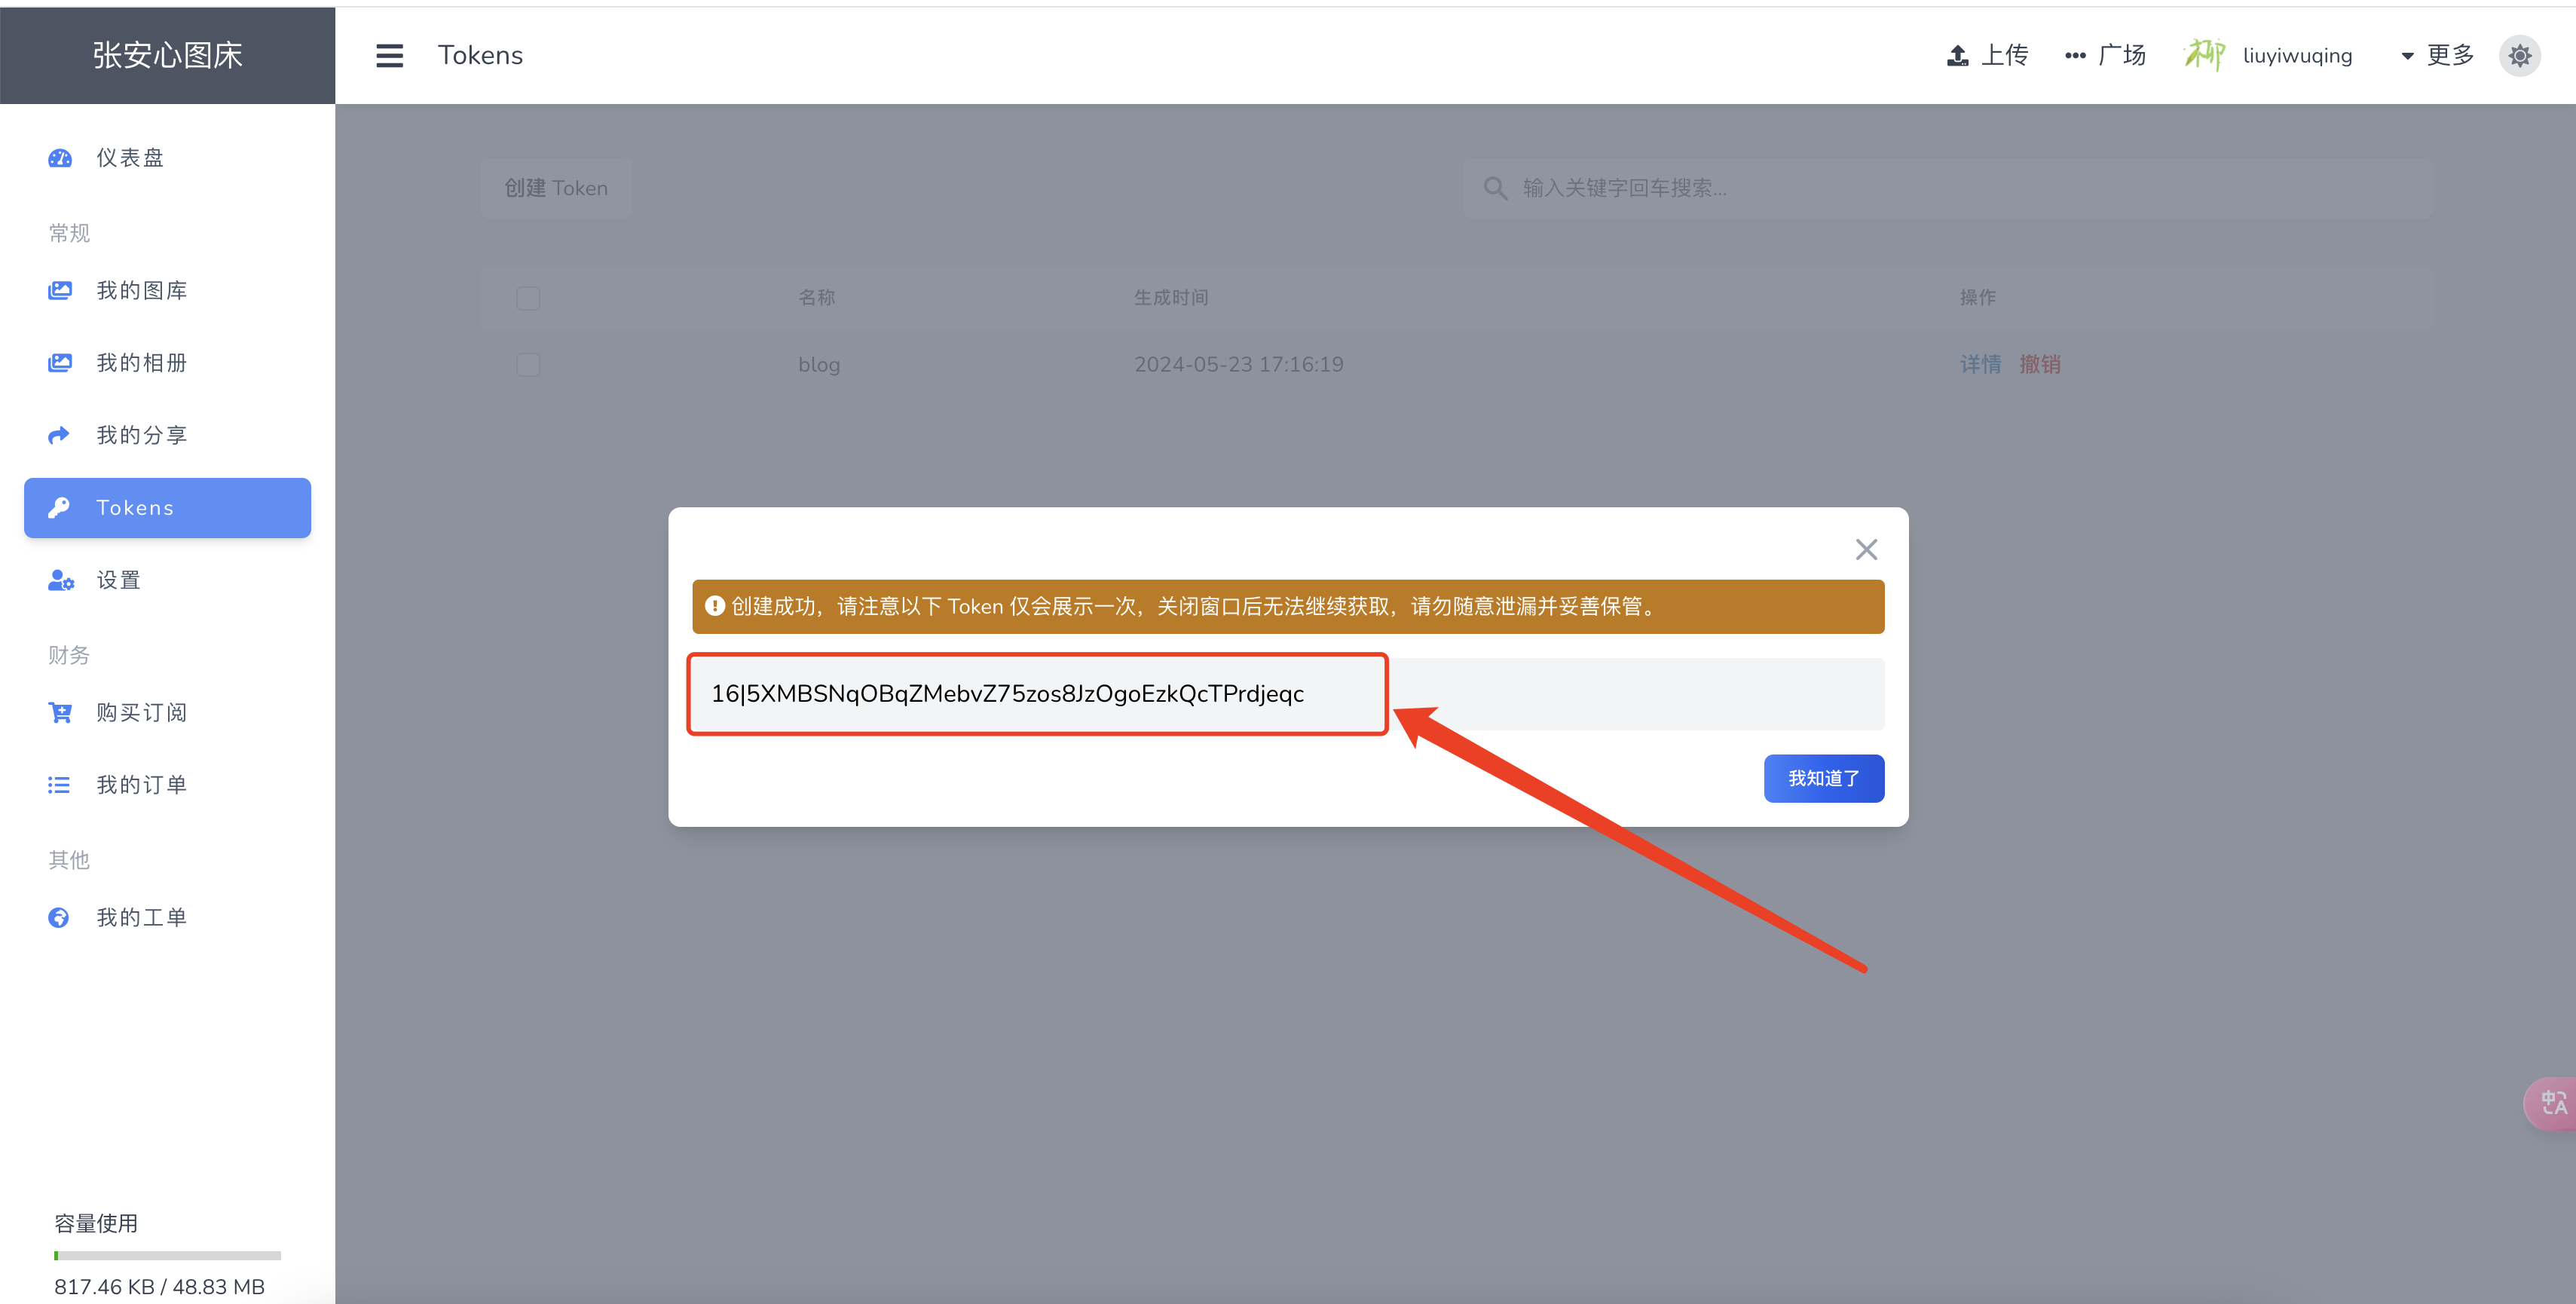Click the shopping cart icon
2576x1304 pixels.
60,713
